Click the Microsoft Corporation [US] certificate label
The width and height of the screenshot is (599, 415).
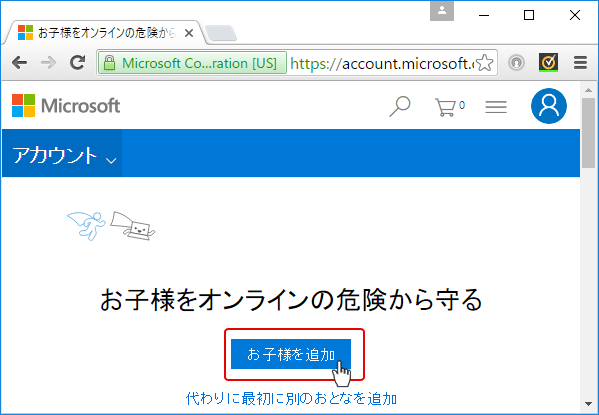coord(193,63)
